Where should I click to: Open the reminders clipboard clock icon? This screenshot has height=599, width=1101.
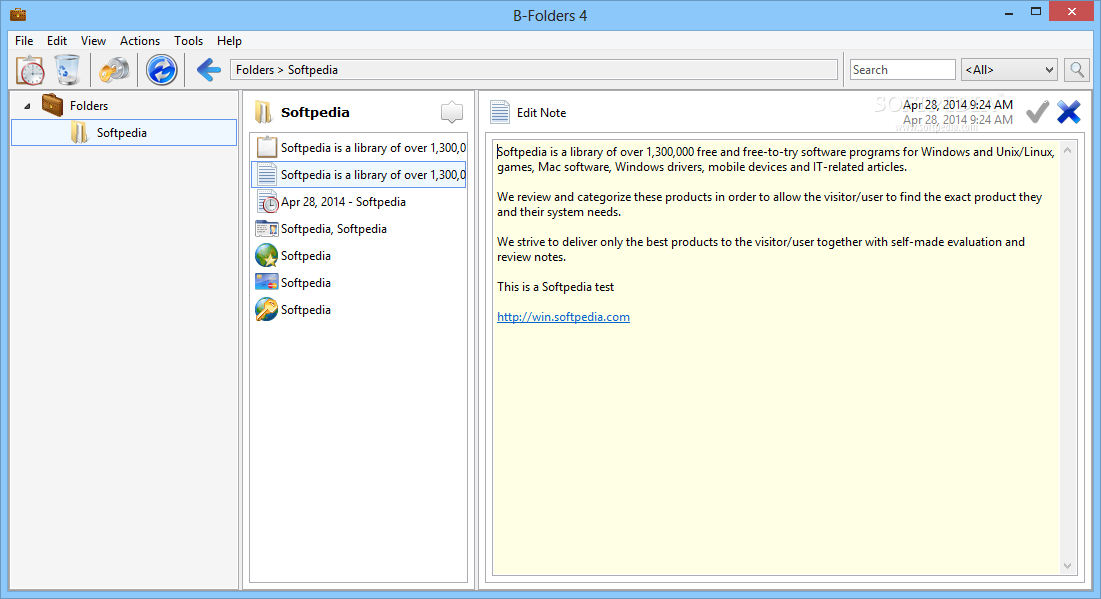point(30,70)
